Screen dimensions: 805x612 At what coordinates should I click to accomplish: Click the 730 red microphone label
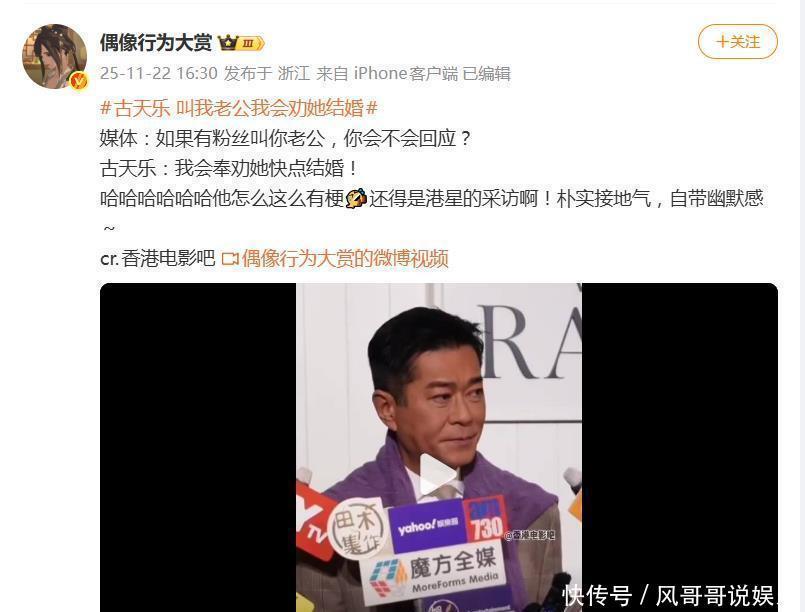click(x=485, y=522)
